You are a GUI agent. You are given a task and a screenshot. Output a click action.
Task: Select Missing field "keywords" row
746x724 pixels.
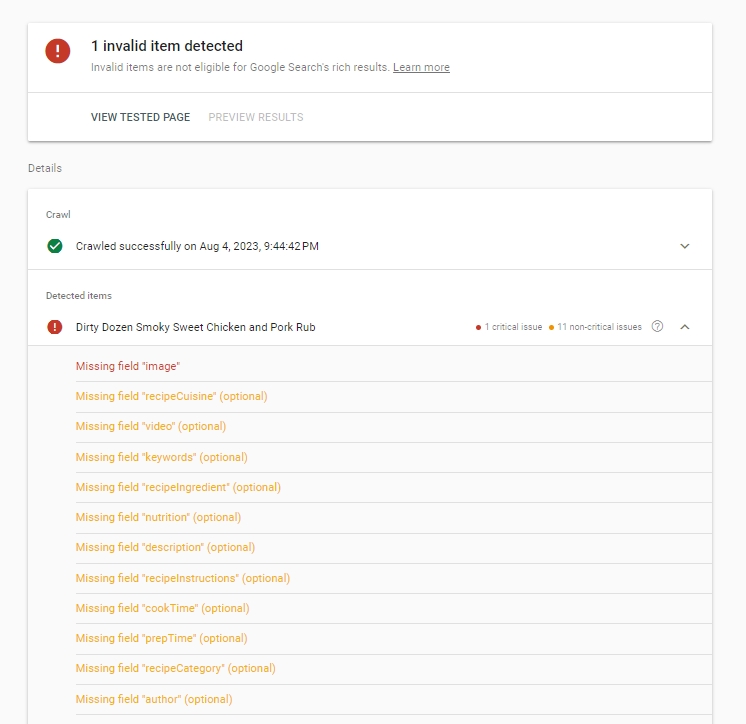(161, 457)
